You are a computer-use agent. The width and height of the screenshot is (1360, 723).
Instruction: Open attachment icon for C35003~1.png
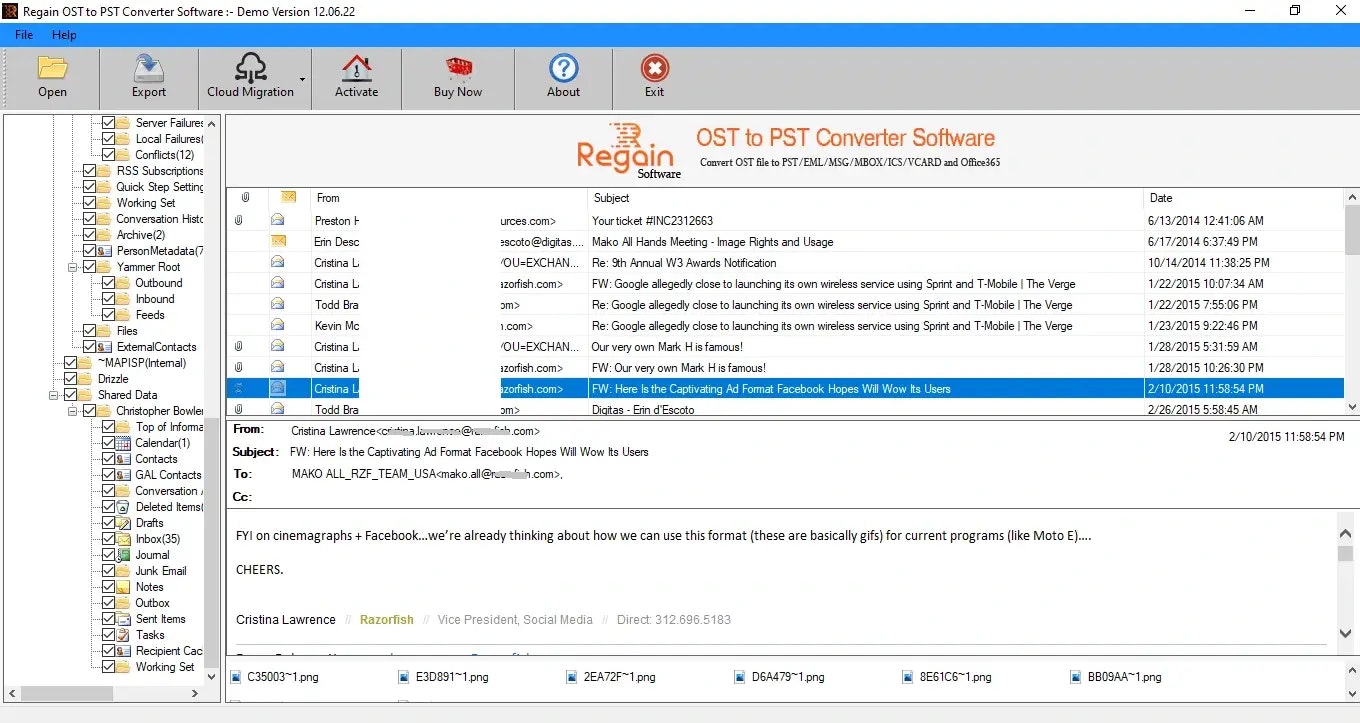(236, 677)
